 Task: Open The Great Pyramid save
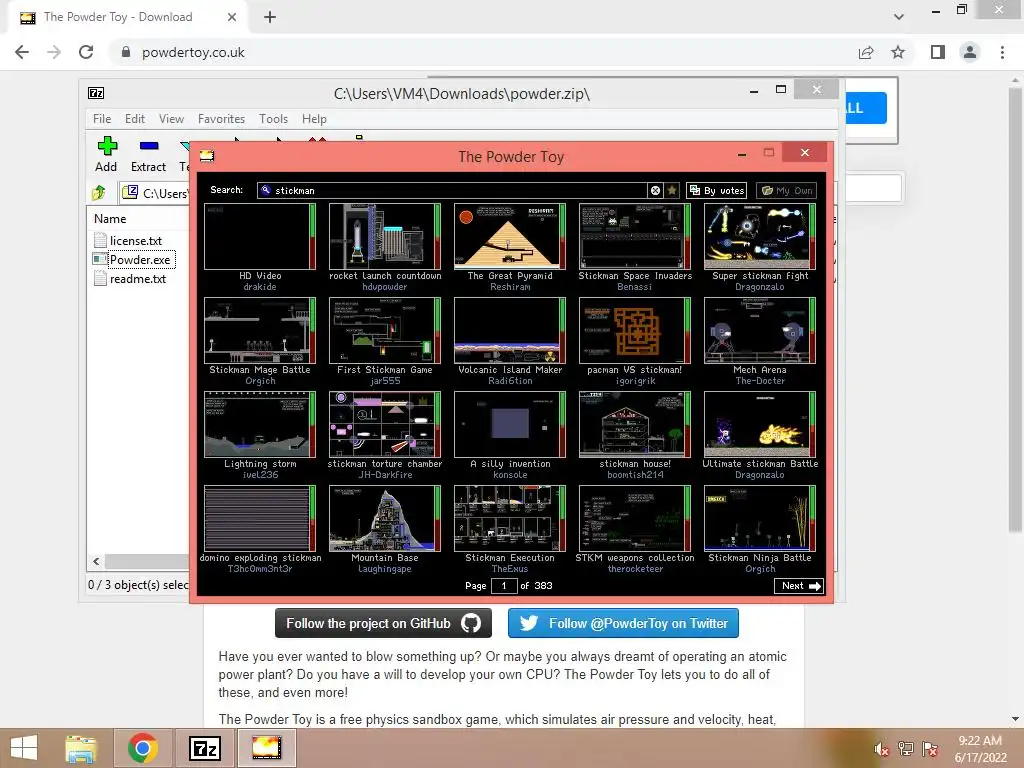[x=509, y=236]
